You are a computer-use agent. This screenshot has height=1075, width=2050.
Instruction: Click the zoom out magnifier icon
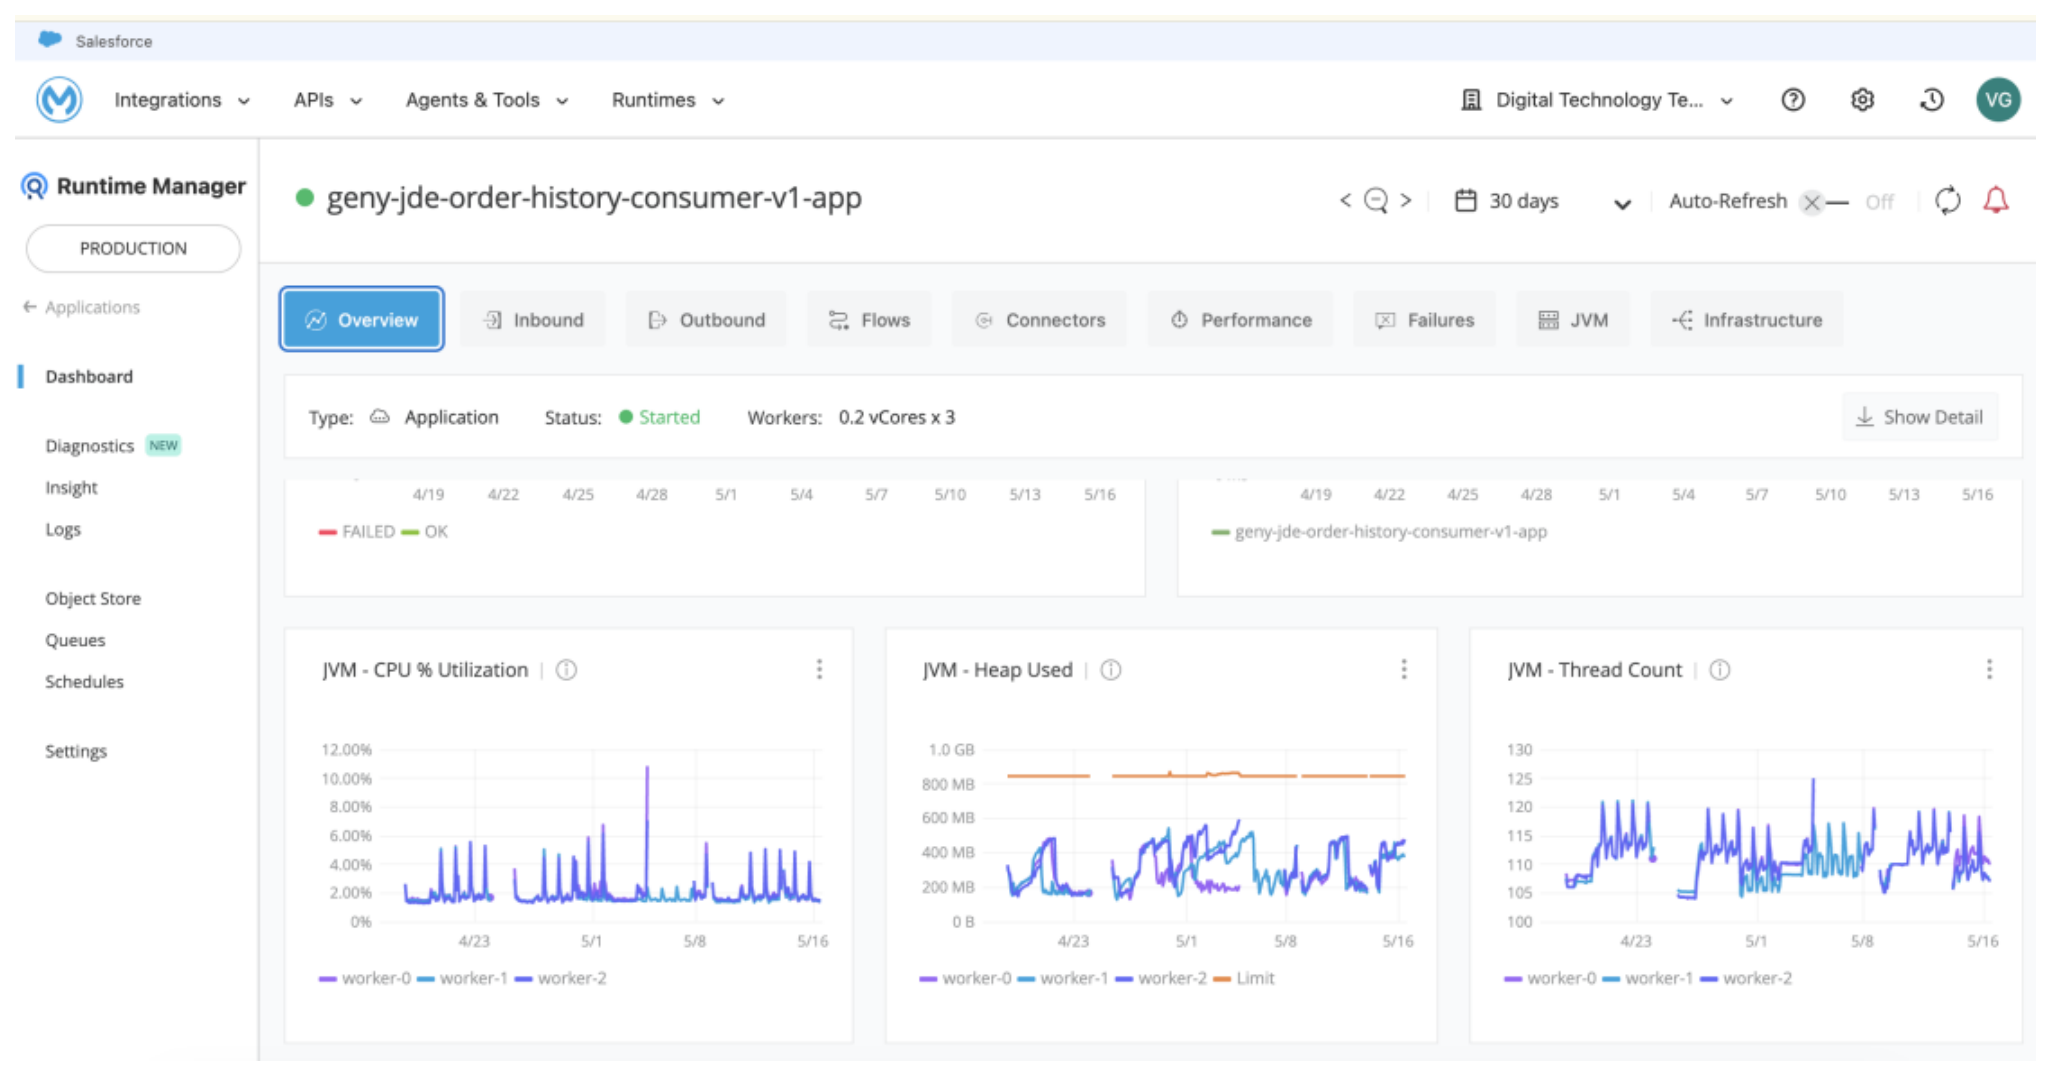tap(1376, 201)
